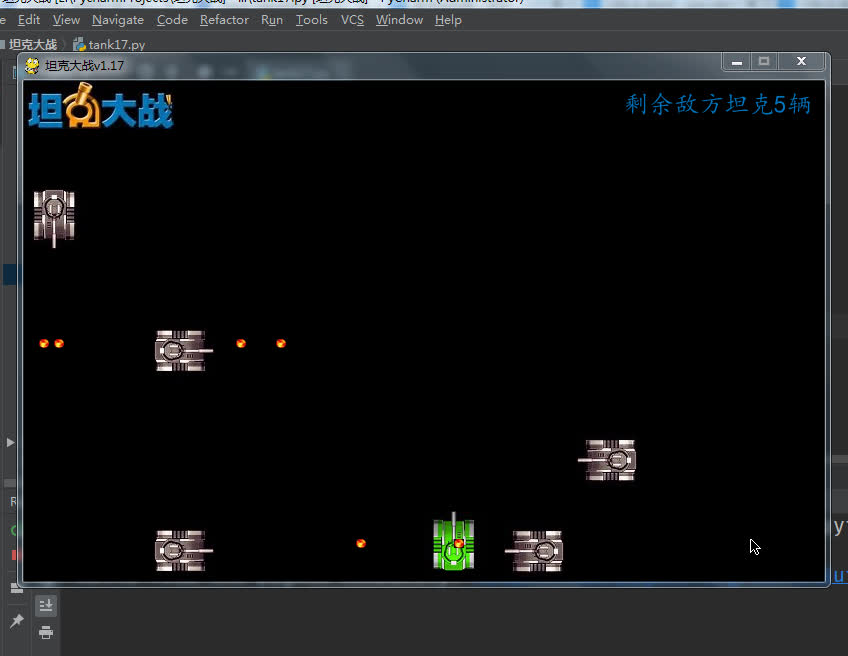
Task: Minimize the 坦克大战v1.17 game window
Action: coord(736,62)
